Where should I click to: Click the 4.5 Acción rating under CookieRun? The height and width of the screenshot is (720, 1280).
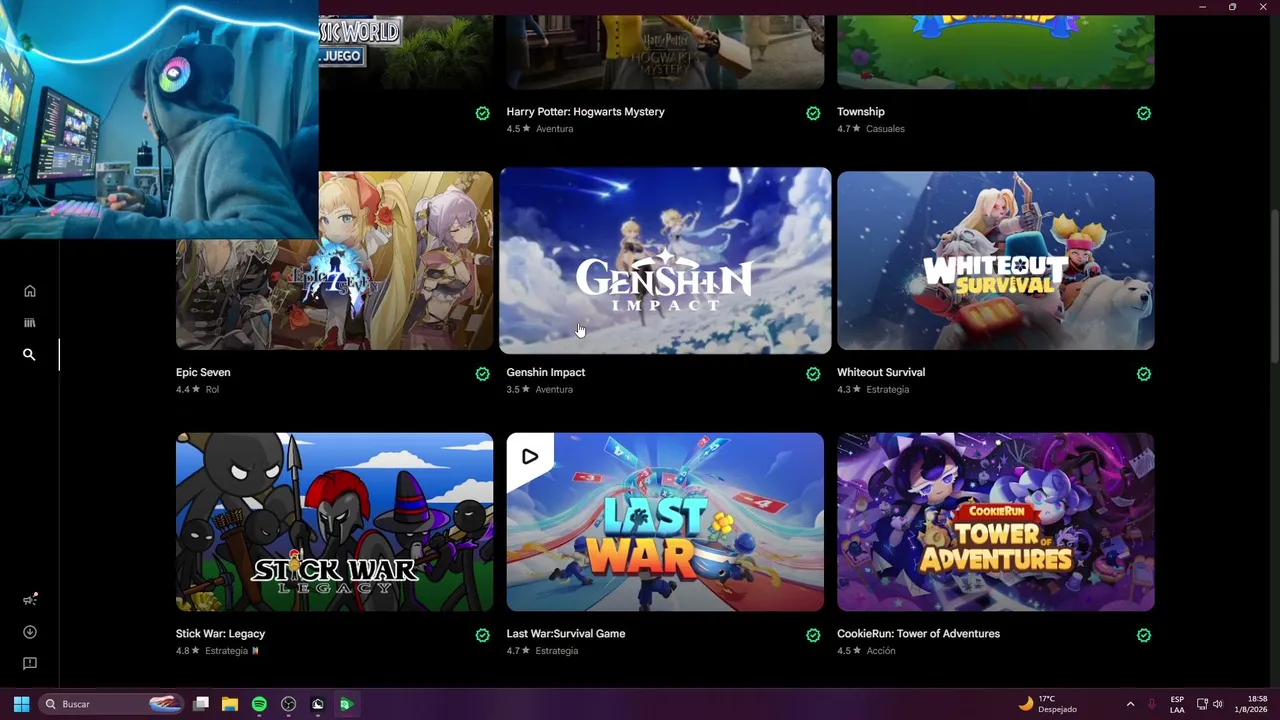click(x=866, y=650)
